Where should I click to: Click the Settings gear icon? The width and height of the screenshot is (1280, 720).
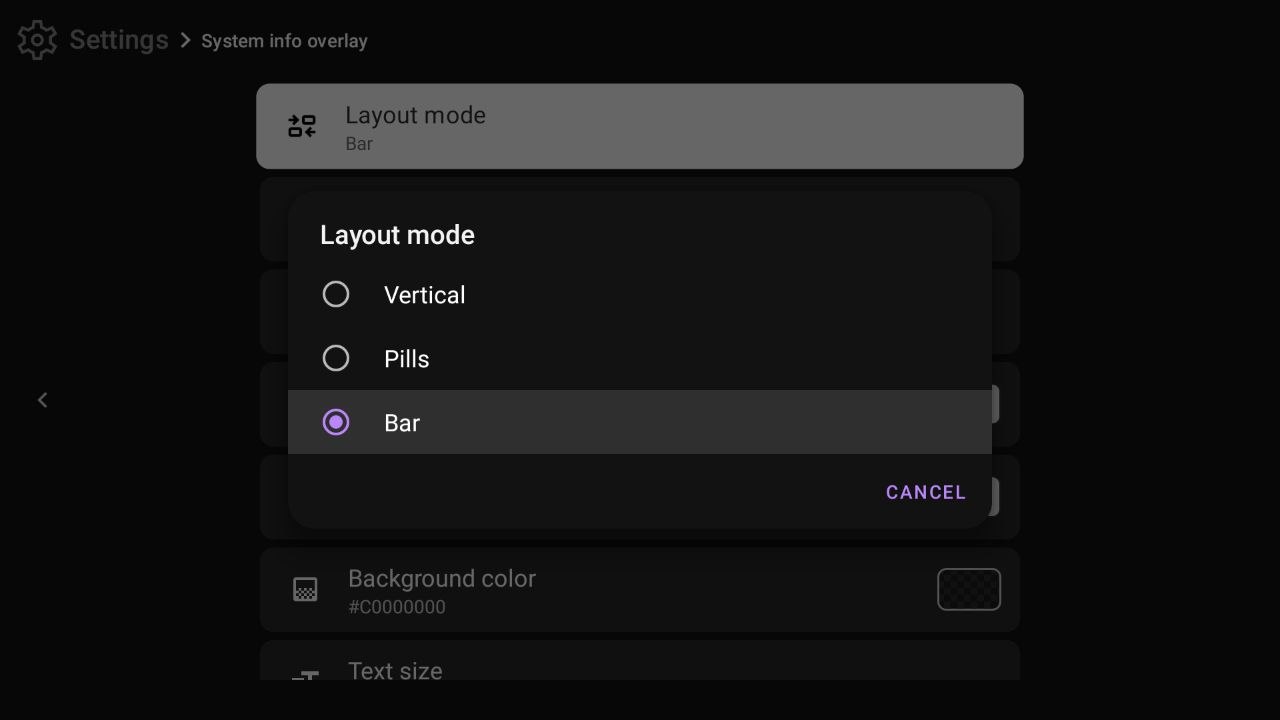click(x=37, y=40)
